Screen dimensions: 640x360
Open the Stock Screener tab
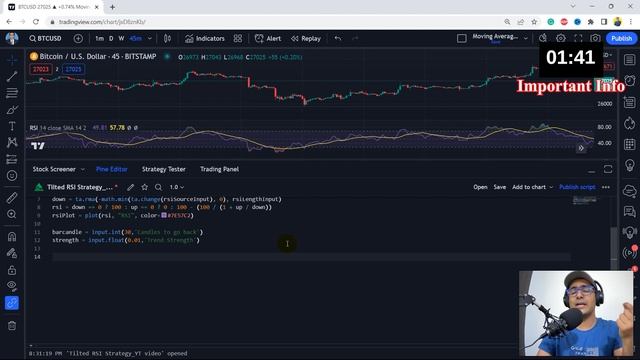(x=54, y=169)
